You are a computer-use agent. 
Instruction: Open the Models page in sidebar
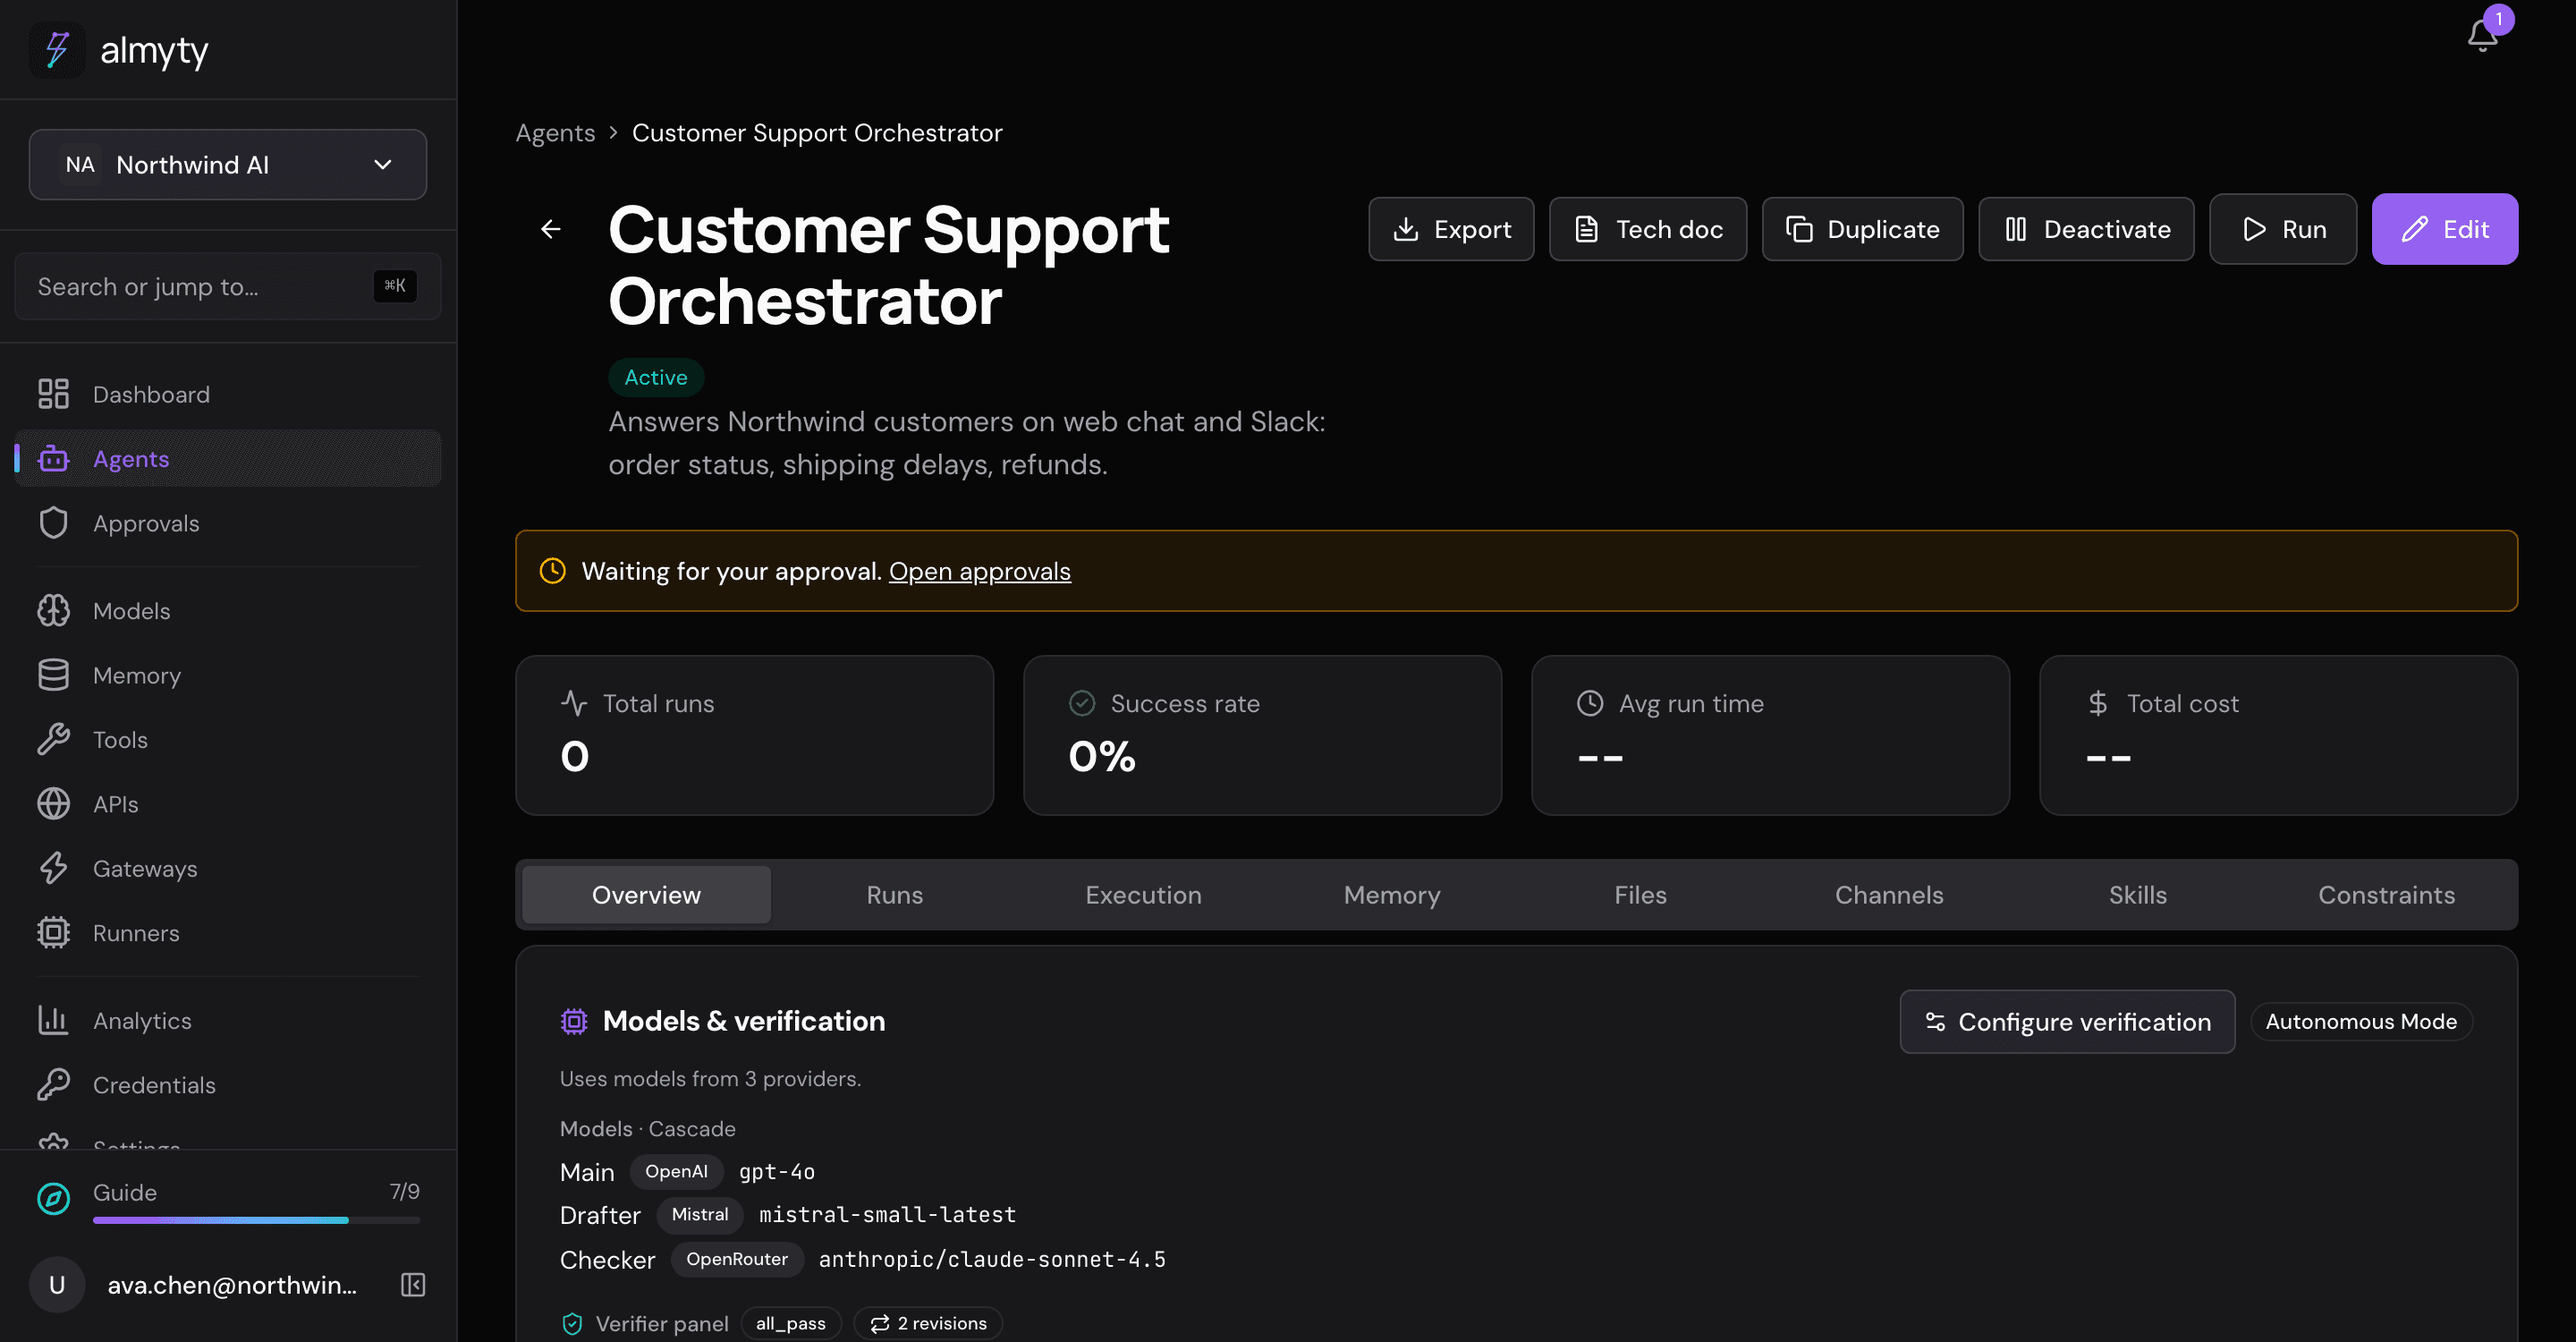(x=228, y=611)
